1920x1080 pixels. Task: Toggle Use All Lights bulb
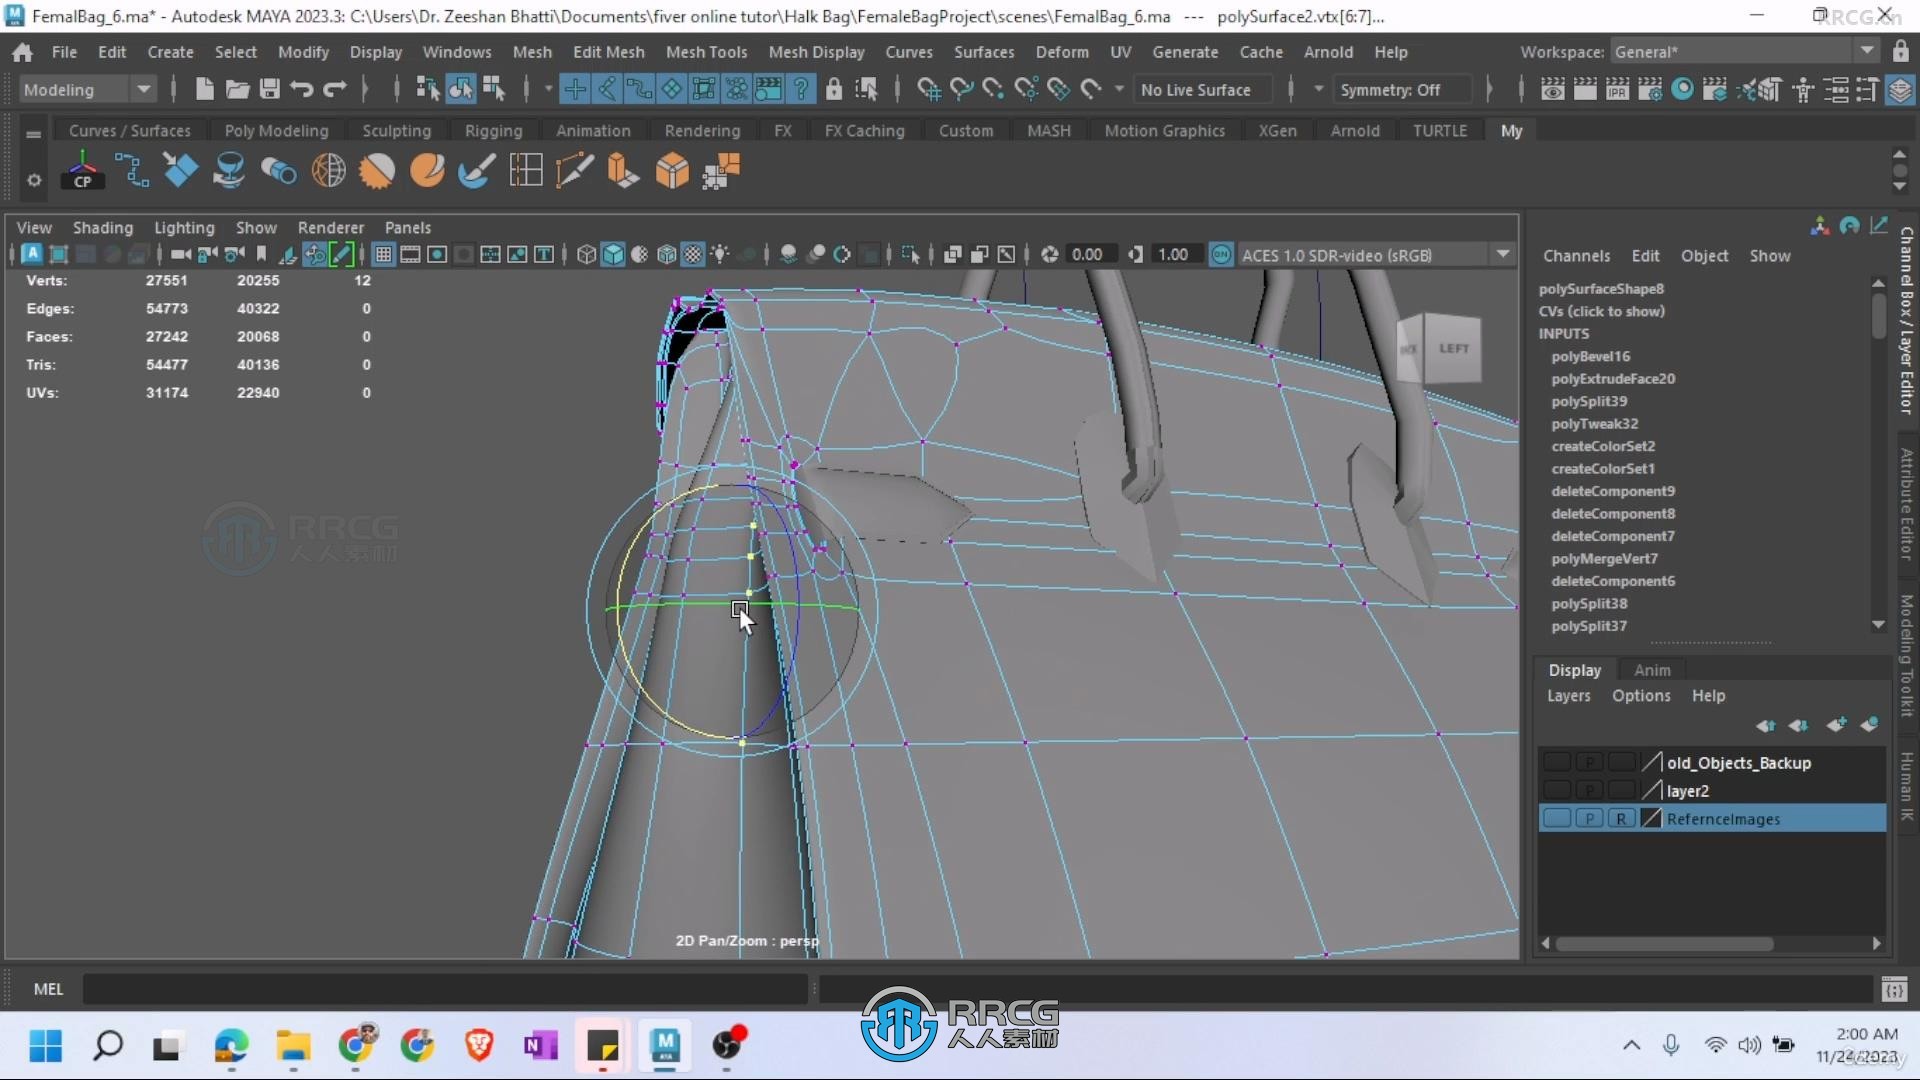[720, 255]
